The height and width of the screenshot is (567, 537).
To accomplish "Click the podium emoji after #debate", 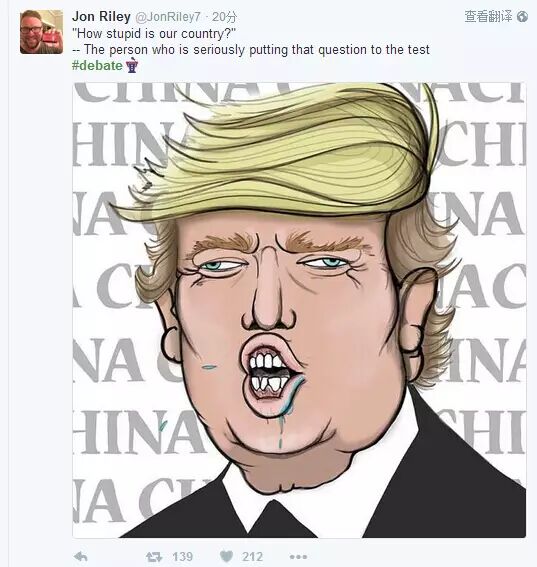I will coord(132,65).
